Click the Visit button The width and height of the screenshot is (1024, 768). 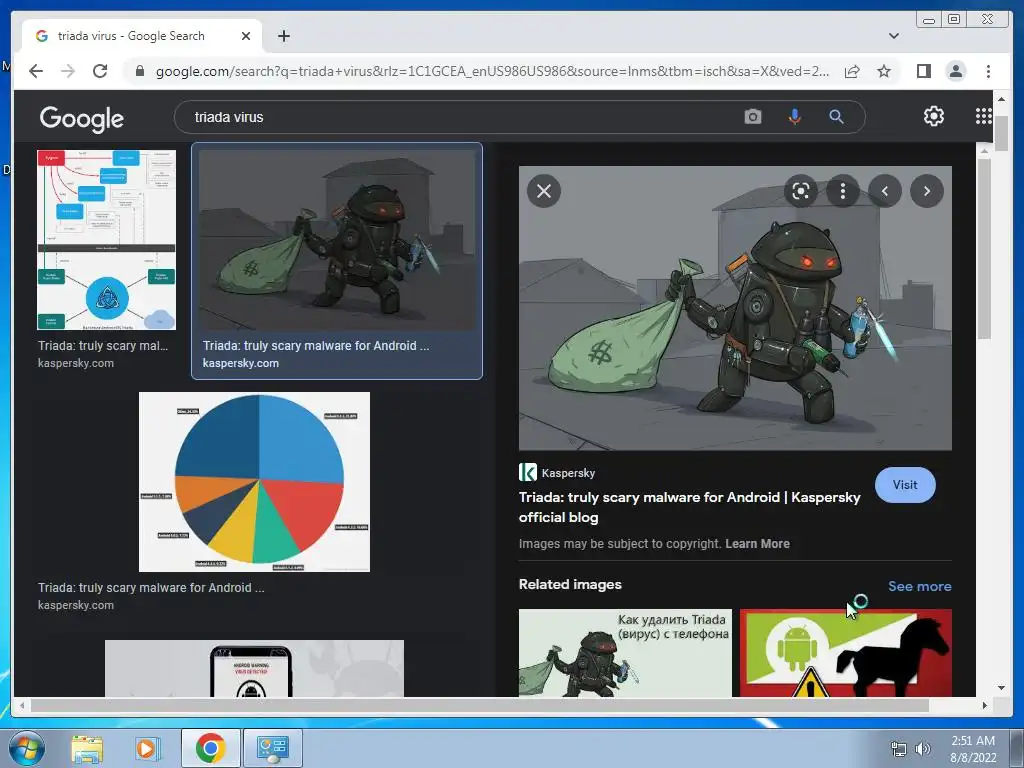[905, 485]
